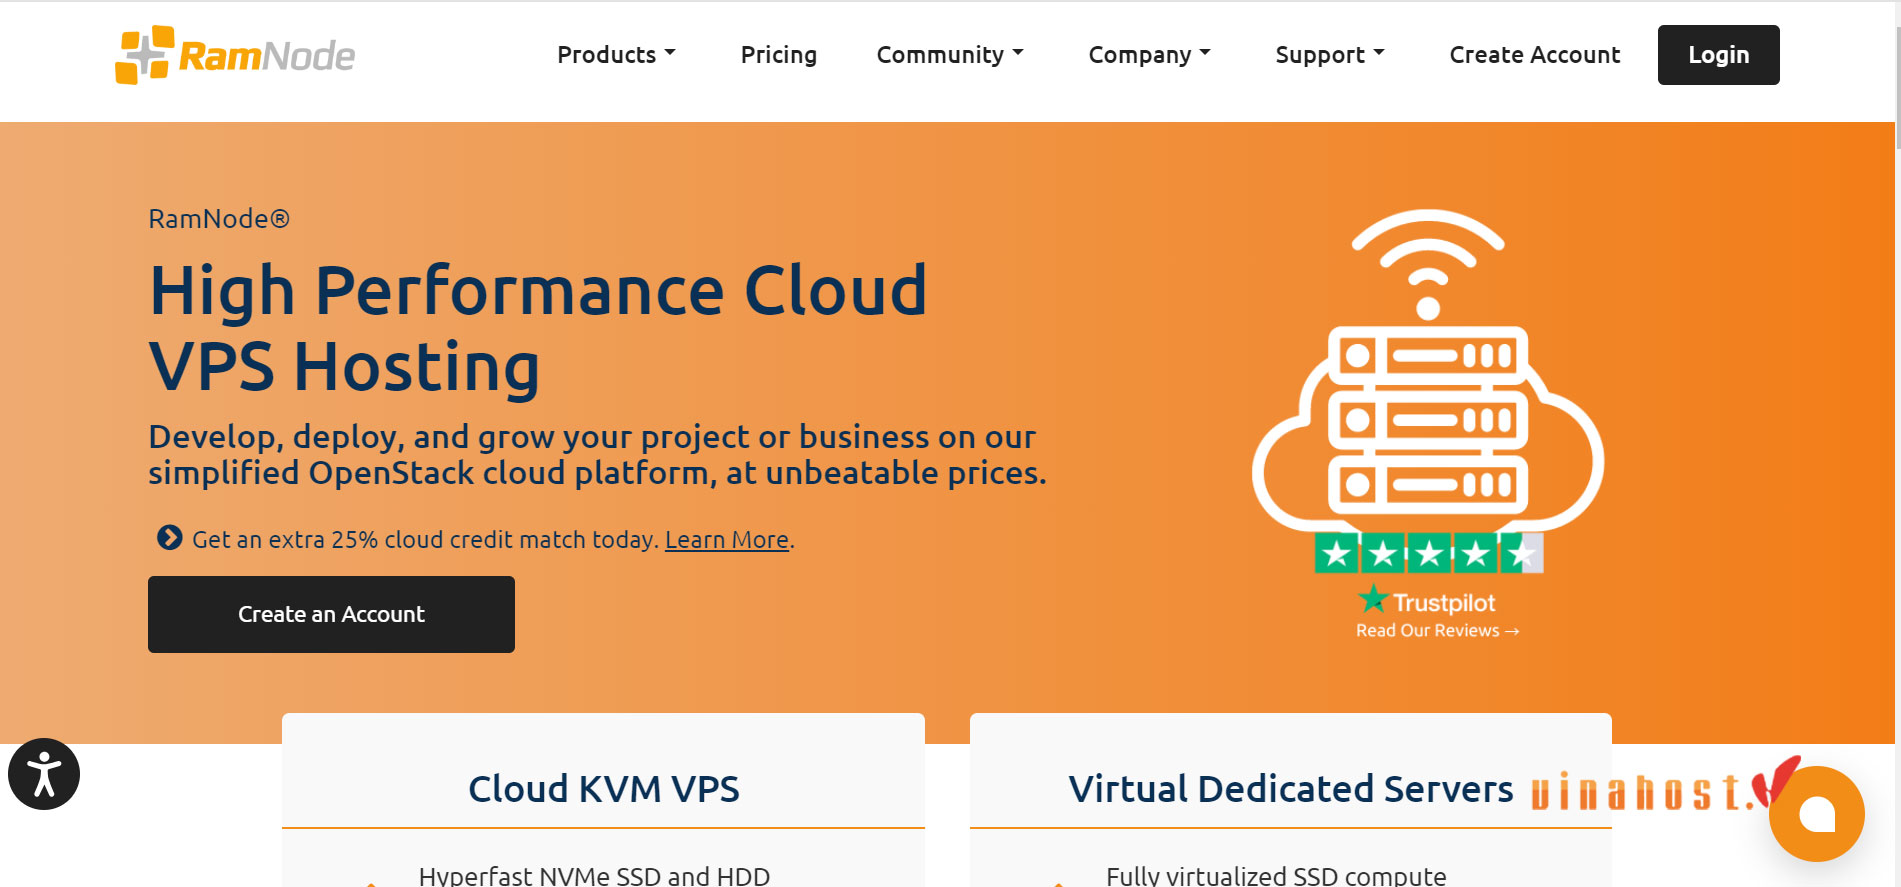Expand the Company dropdown menu
Viewport: 1901px width, 887px height.
pyautogui.click(x=1149, y=55)
